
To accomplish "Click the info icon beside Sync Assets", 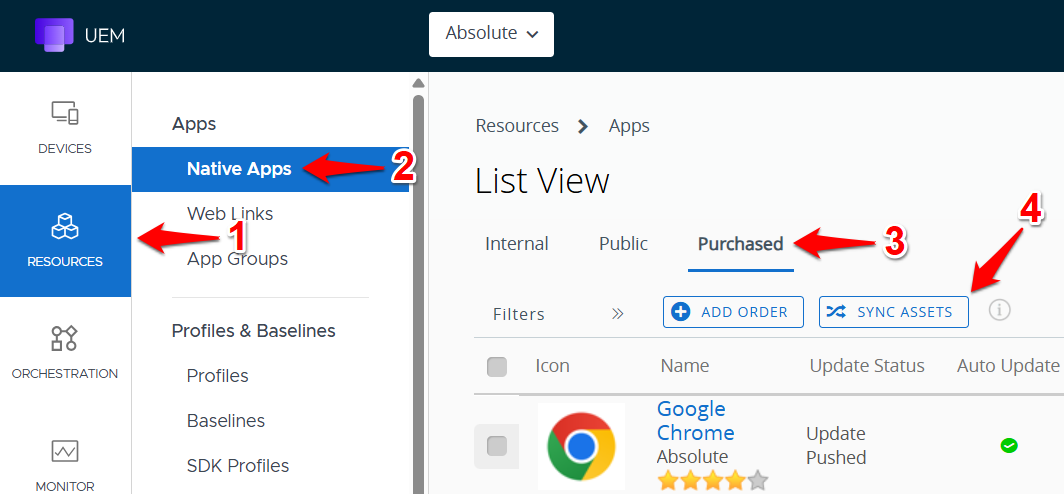I will [999, 311].
